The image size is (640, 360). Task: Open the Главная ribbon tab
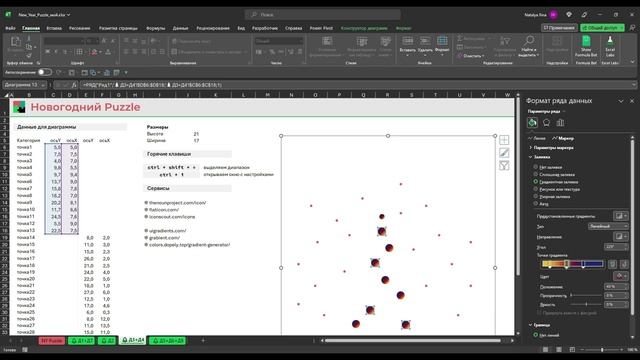(31, 28)
